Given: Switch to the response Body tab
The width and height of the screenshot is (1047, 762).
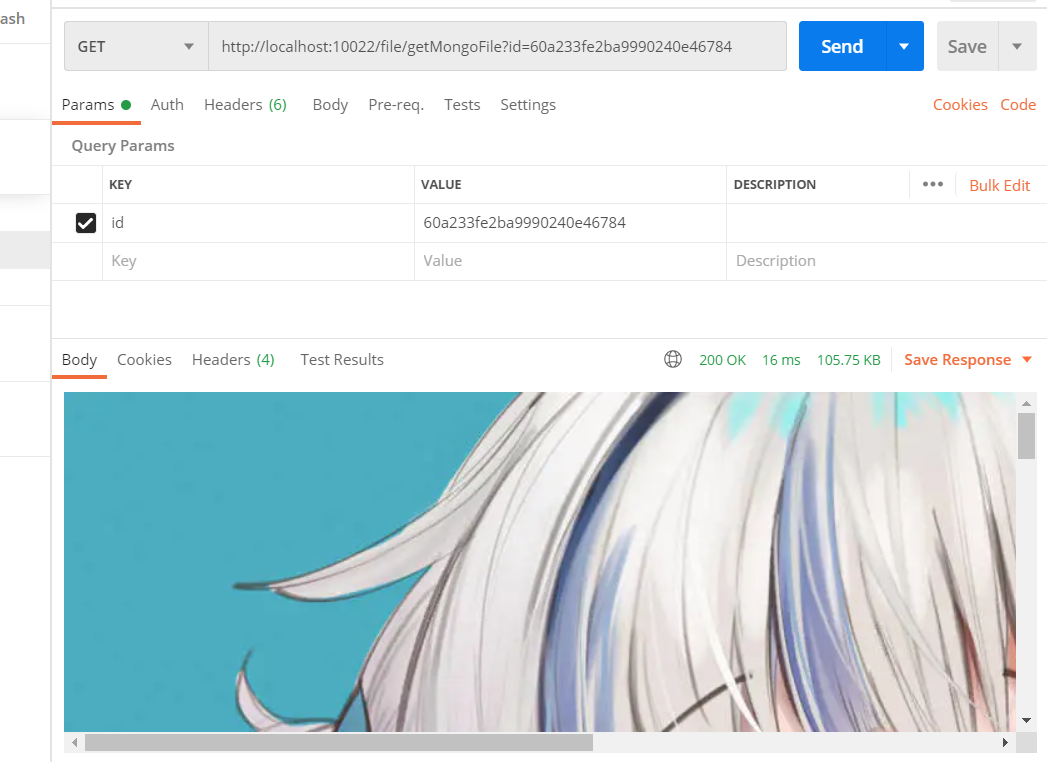Looking at the screenshot, I should tap(79, 360).
